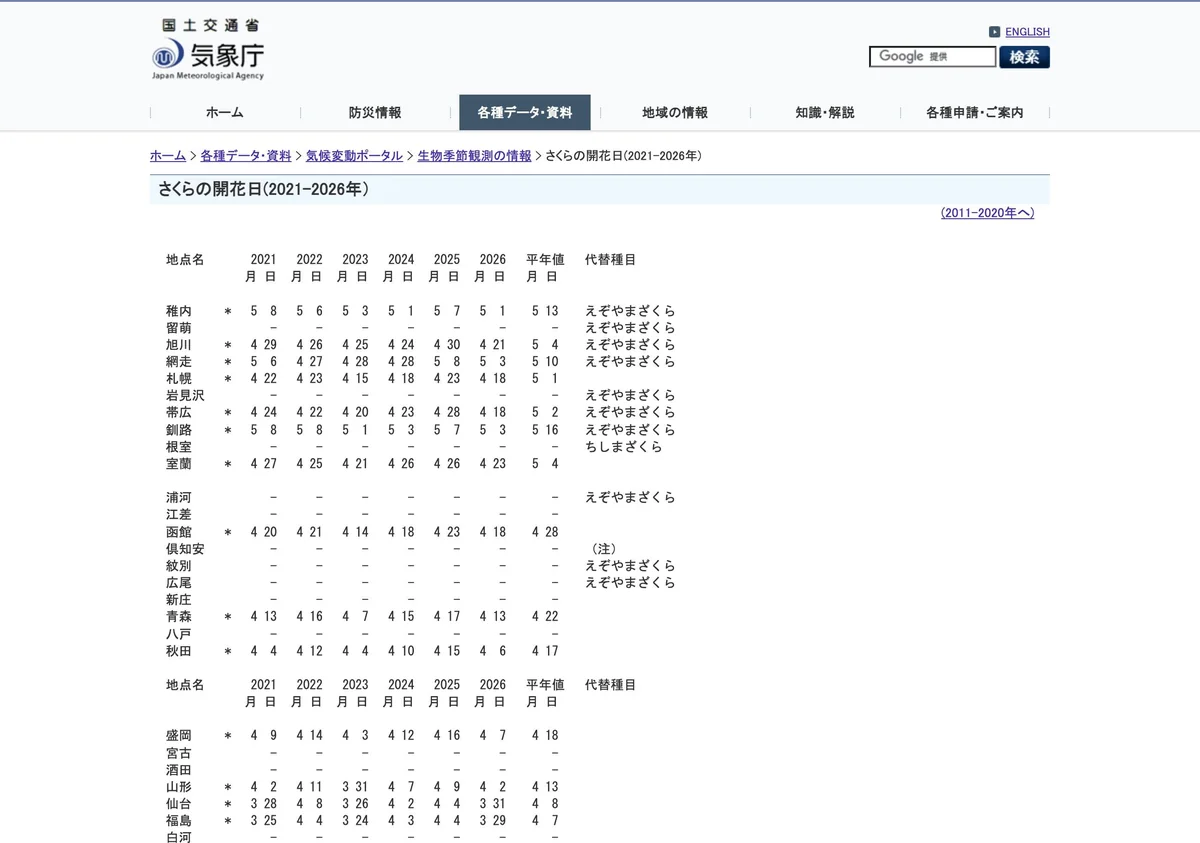Click ちしまざくら in the 根室 row
Viewport: 1200px width, 843px height.
[x=624, y=447]
